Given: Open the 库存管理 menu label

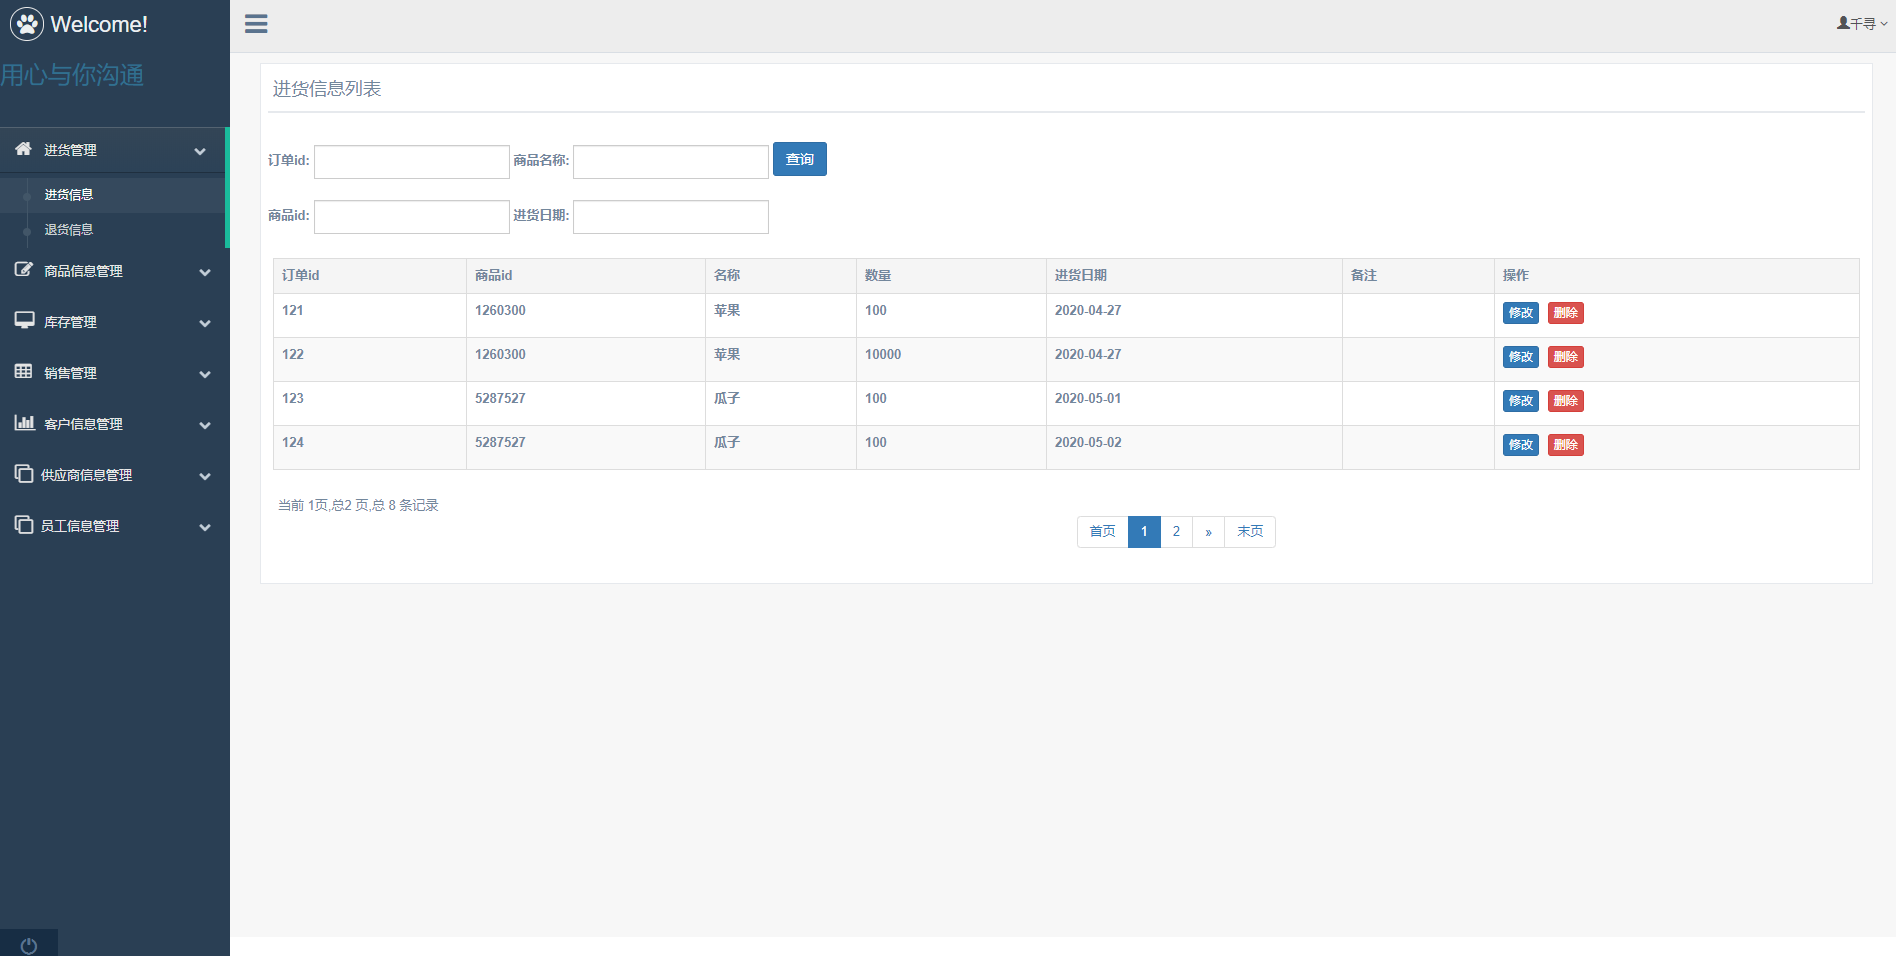Looking at the screenshot, I should click(x=71, y=322).
